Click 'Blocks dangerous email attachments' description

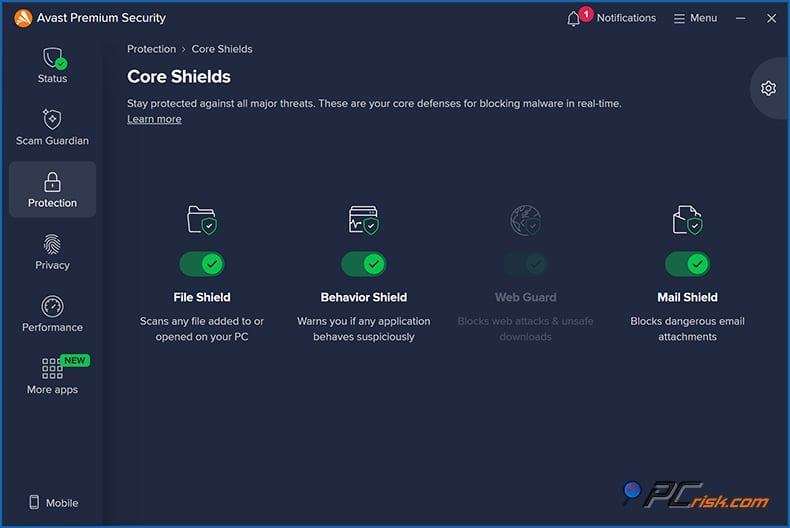pyautogui.click(x=687, y=328)
